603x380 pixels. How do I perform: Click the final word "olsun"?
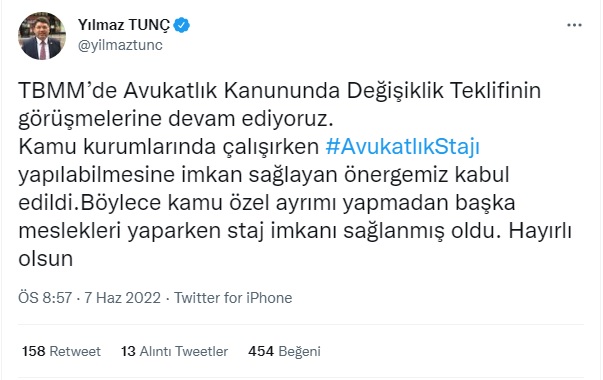45,258
